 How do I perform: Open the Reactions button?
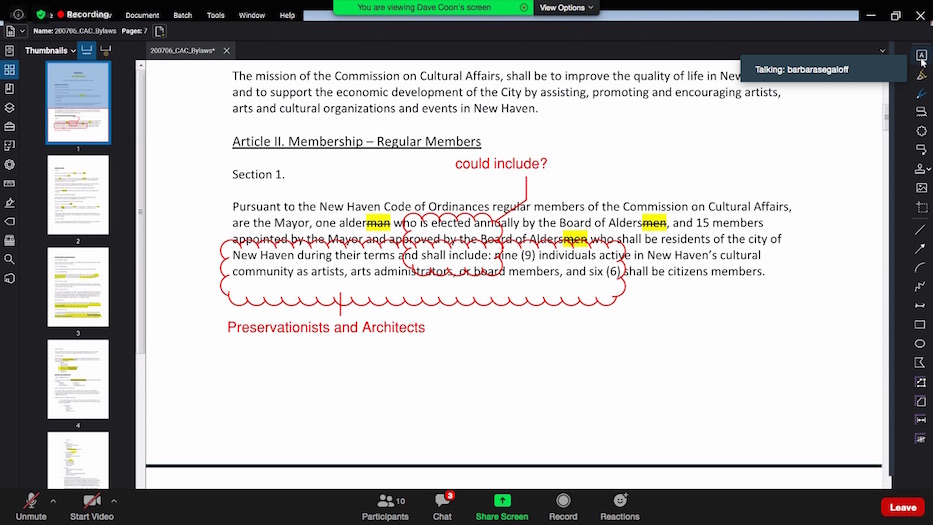619,507
